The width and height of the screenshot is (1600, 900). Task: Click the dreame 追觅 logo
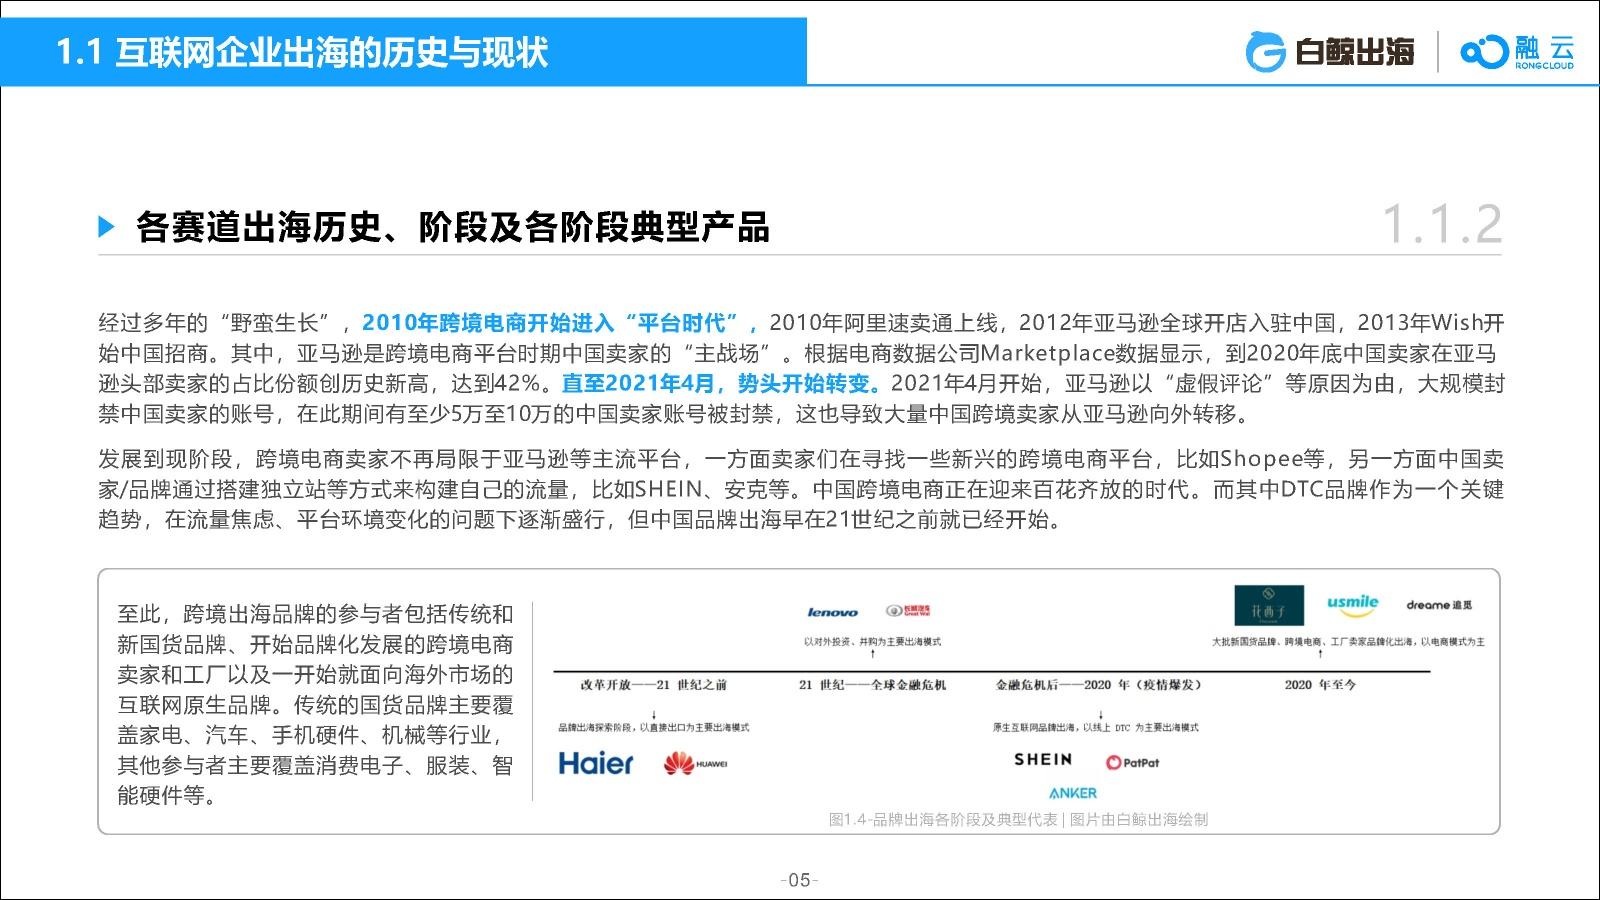pos(1439,605)
